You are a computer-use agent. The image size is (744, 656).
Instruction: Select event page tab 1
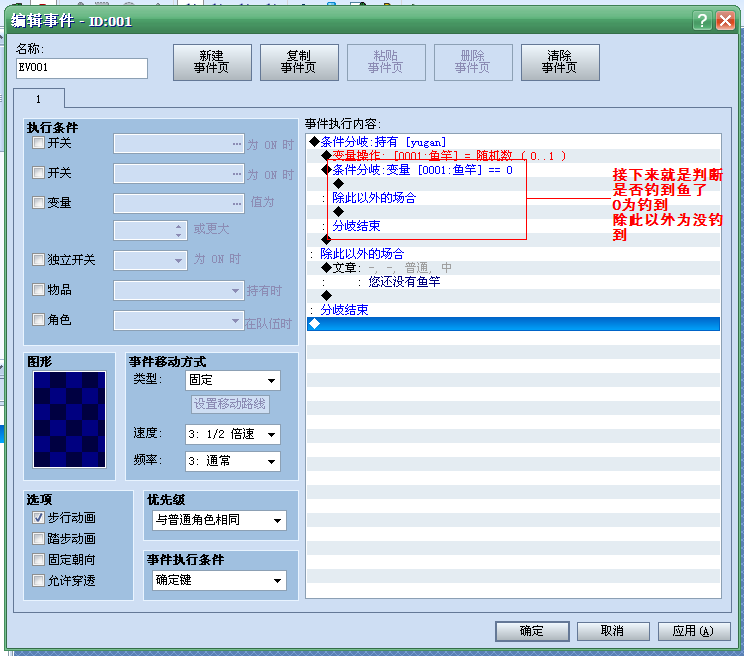pos(39,99)
